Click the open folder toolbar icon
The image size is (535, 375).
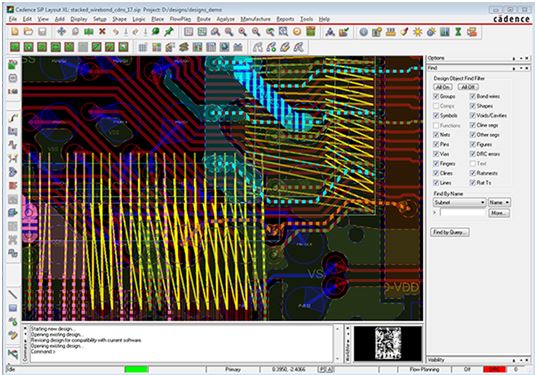28,32
